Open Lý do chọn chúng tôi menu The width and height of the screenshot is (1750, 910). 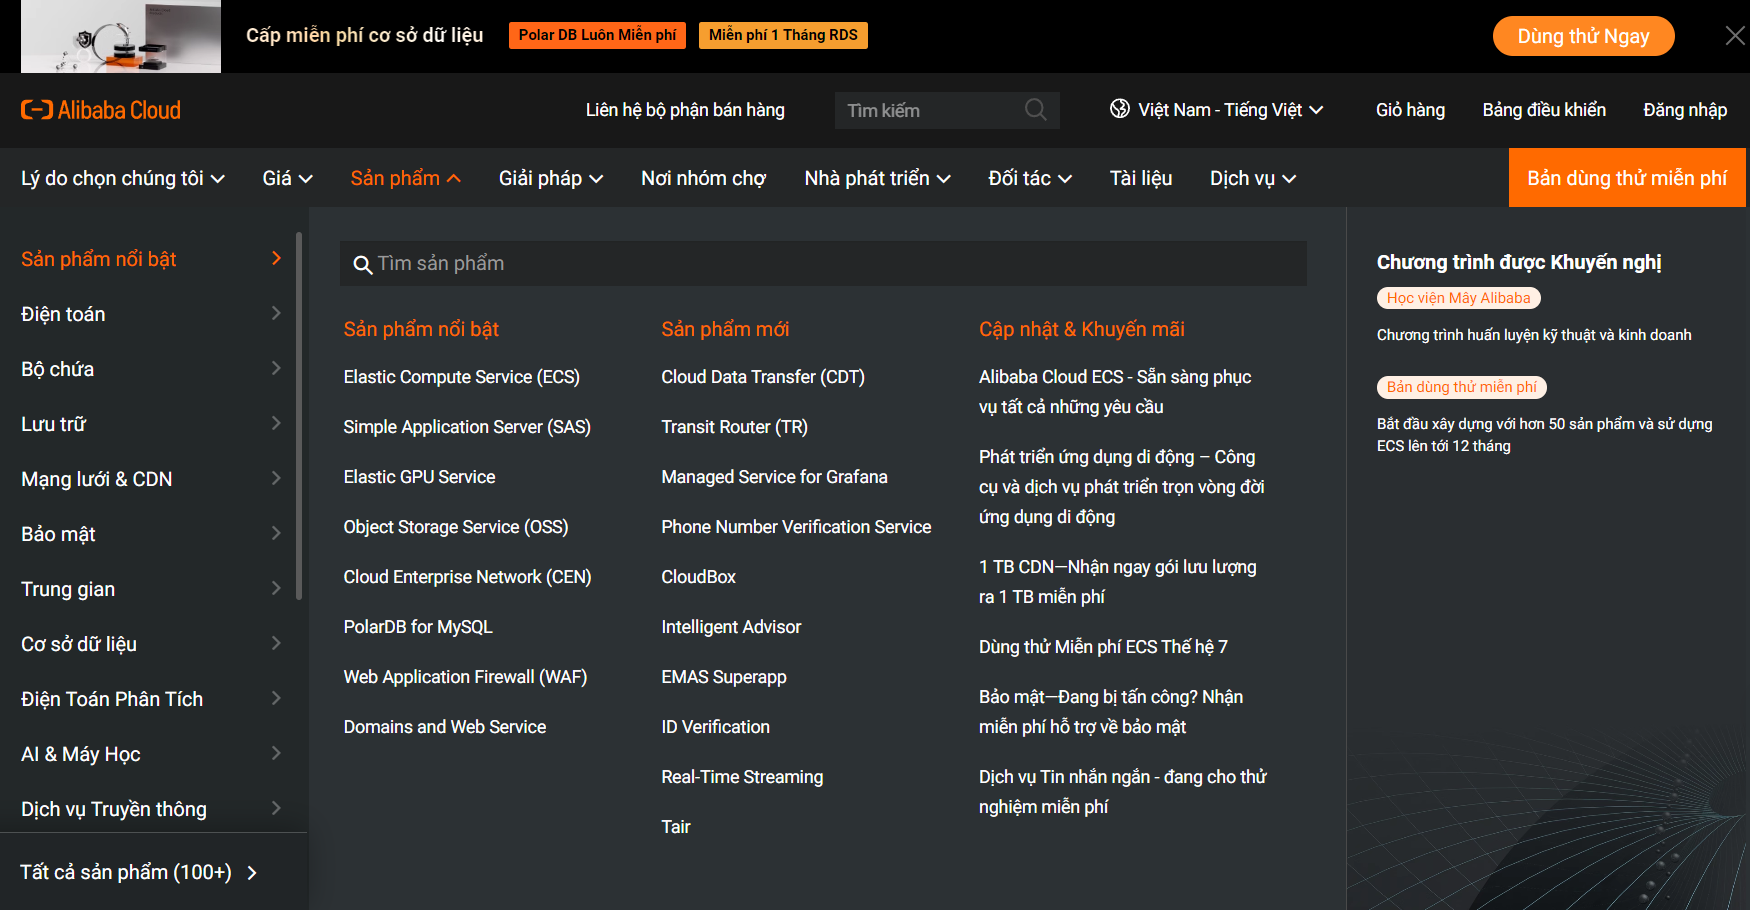coord(123,178)
